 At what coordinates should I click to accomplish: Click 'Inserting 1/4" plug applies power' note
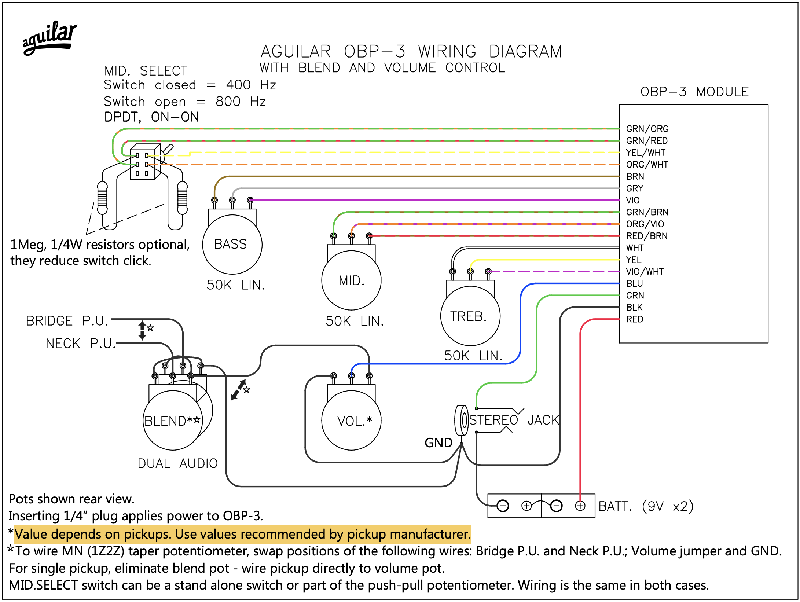[136, 516]
